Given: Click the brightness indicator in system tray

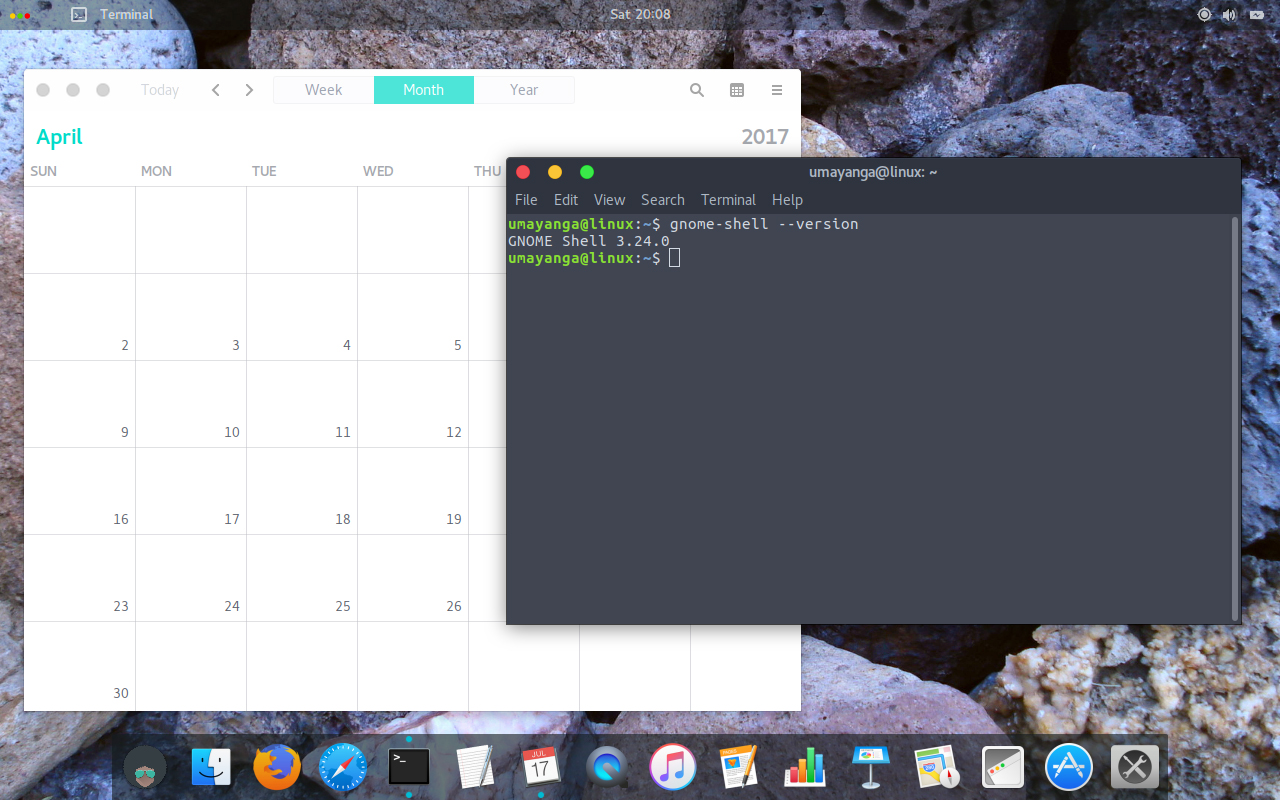Looking at the screenshot, I should click(x=1204, y=14).
